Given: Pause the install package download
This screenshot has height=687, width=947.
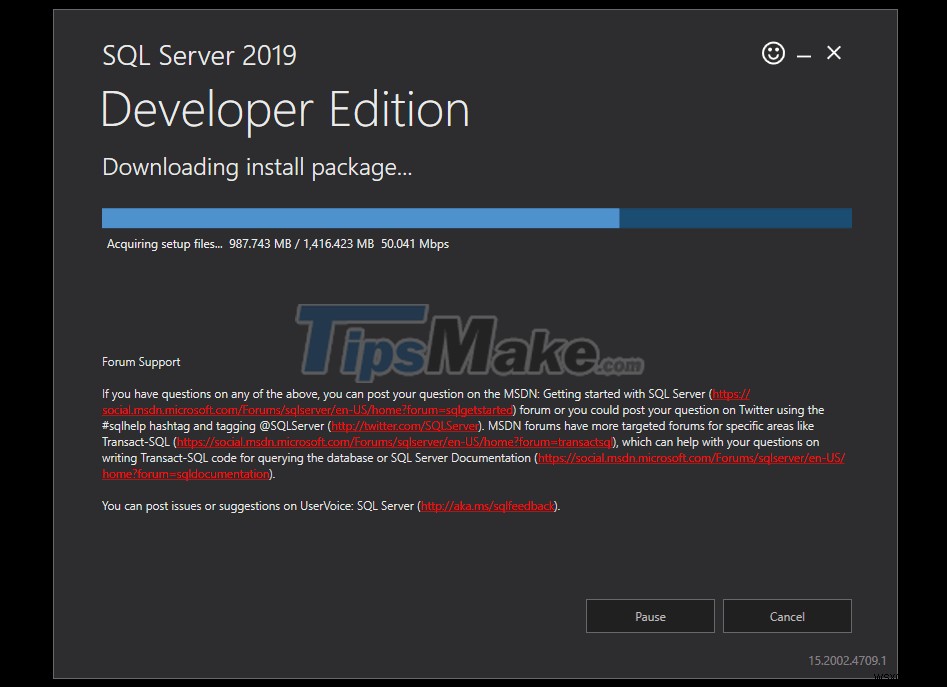Looking at the screenshot, I should [650, 616].
